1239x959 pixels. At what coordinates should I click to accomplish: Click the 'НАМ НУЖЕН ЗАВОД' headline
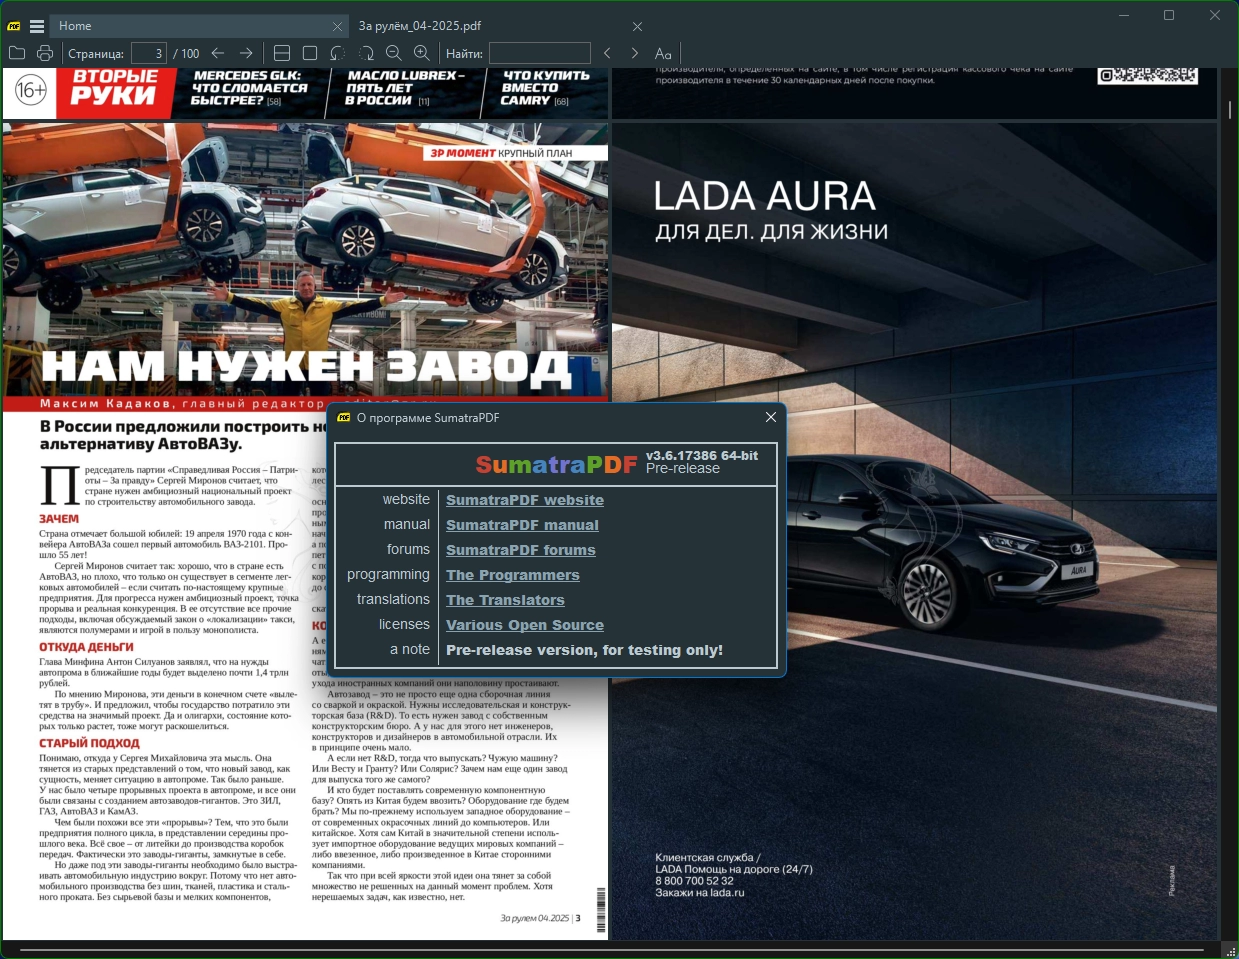307,367
